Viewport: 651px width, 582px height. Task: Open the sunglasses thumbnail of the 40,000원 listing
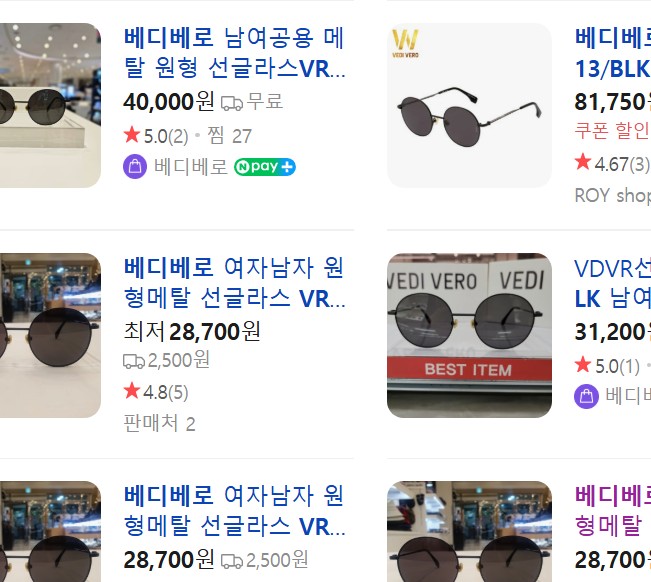pyautogui.click(x=50, y=105)
